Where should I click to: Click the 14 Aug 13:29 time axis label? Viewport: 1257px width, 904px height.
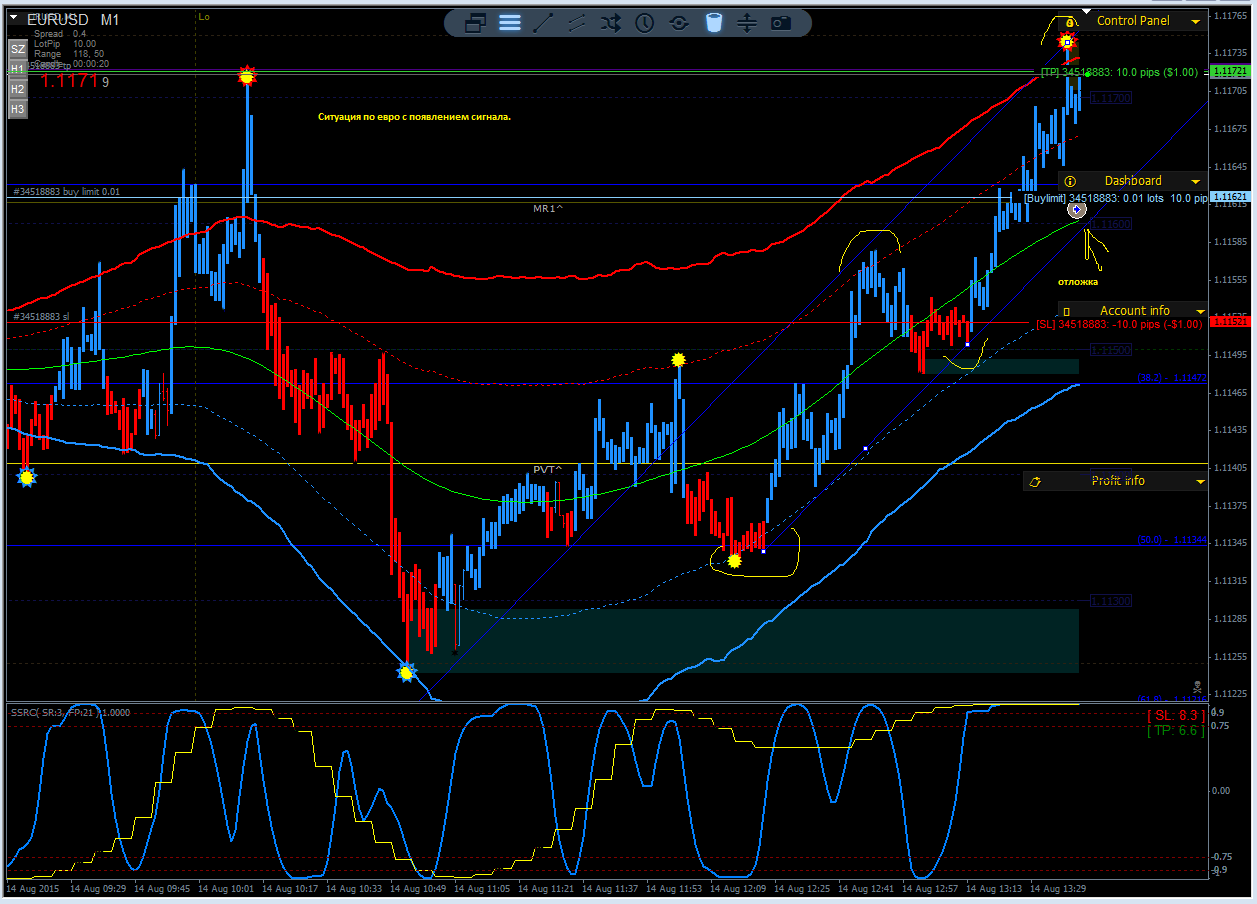[x=1060, y=887]
